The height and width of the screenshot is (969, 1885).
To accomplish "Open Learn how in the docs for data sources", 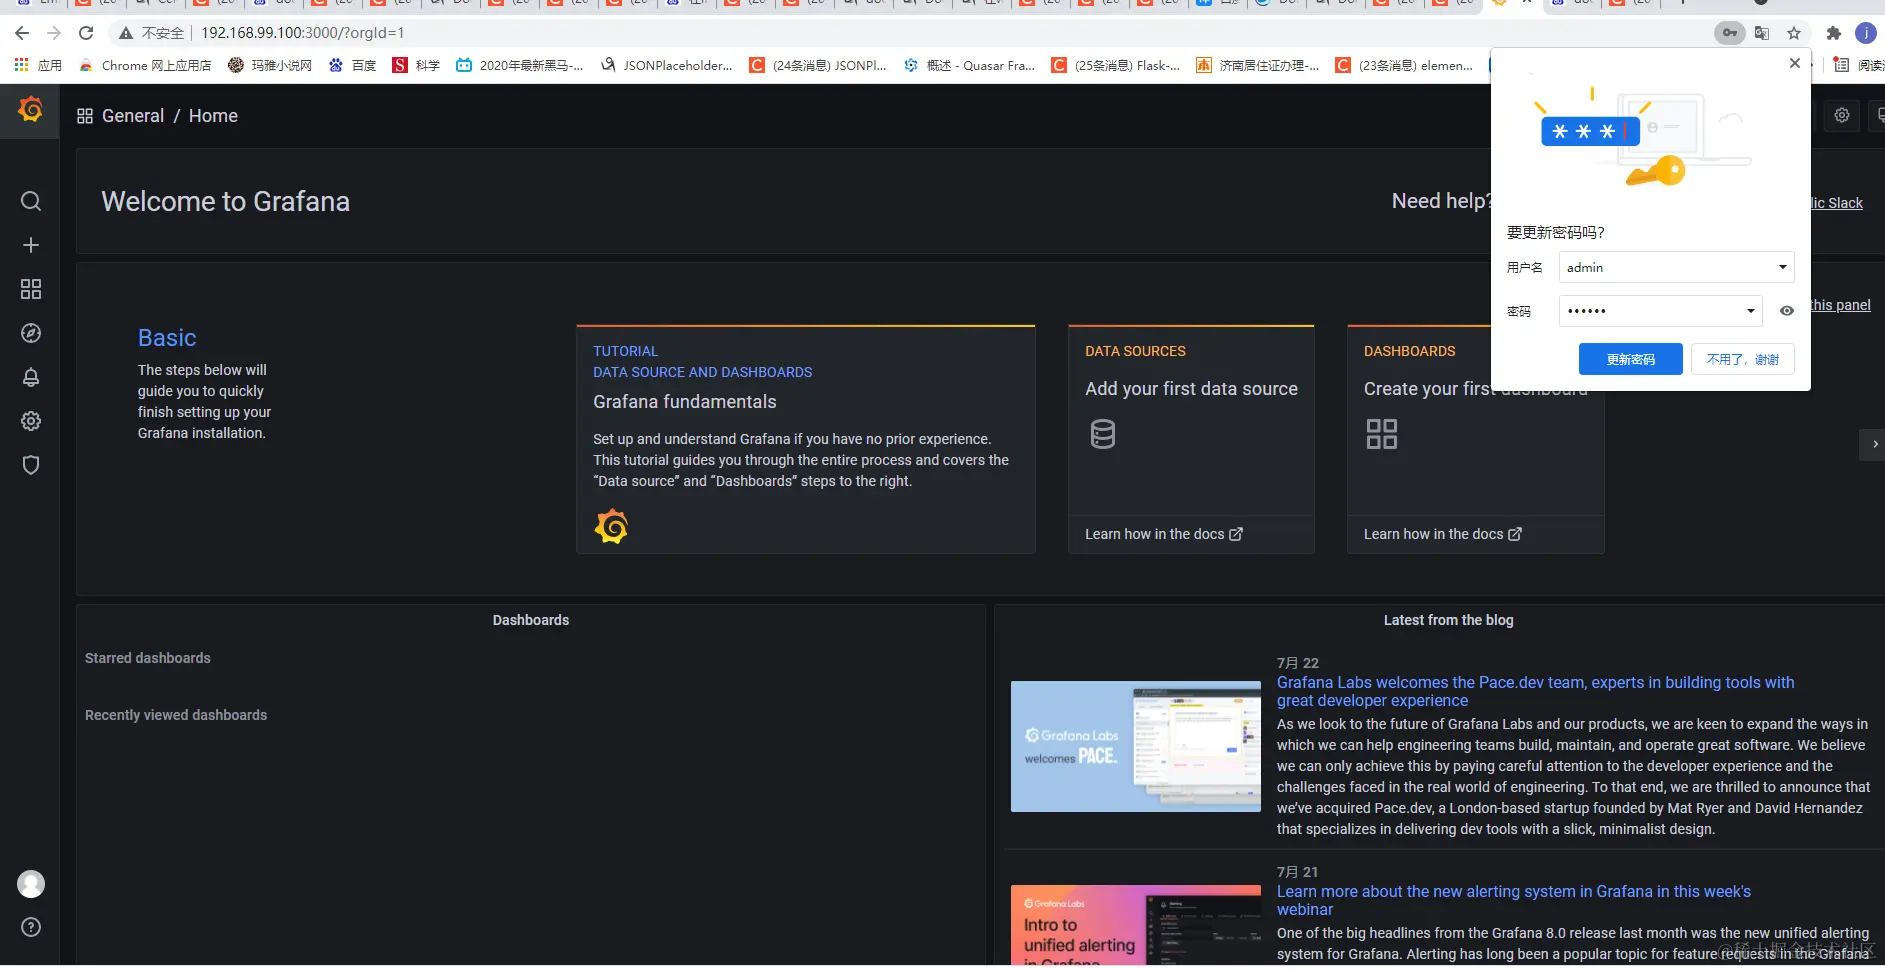I will [x=1164, y=534].
